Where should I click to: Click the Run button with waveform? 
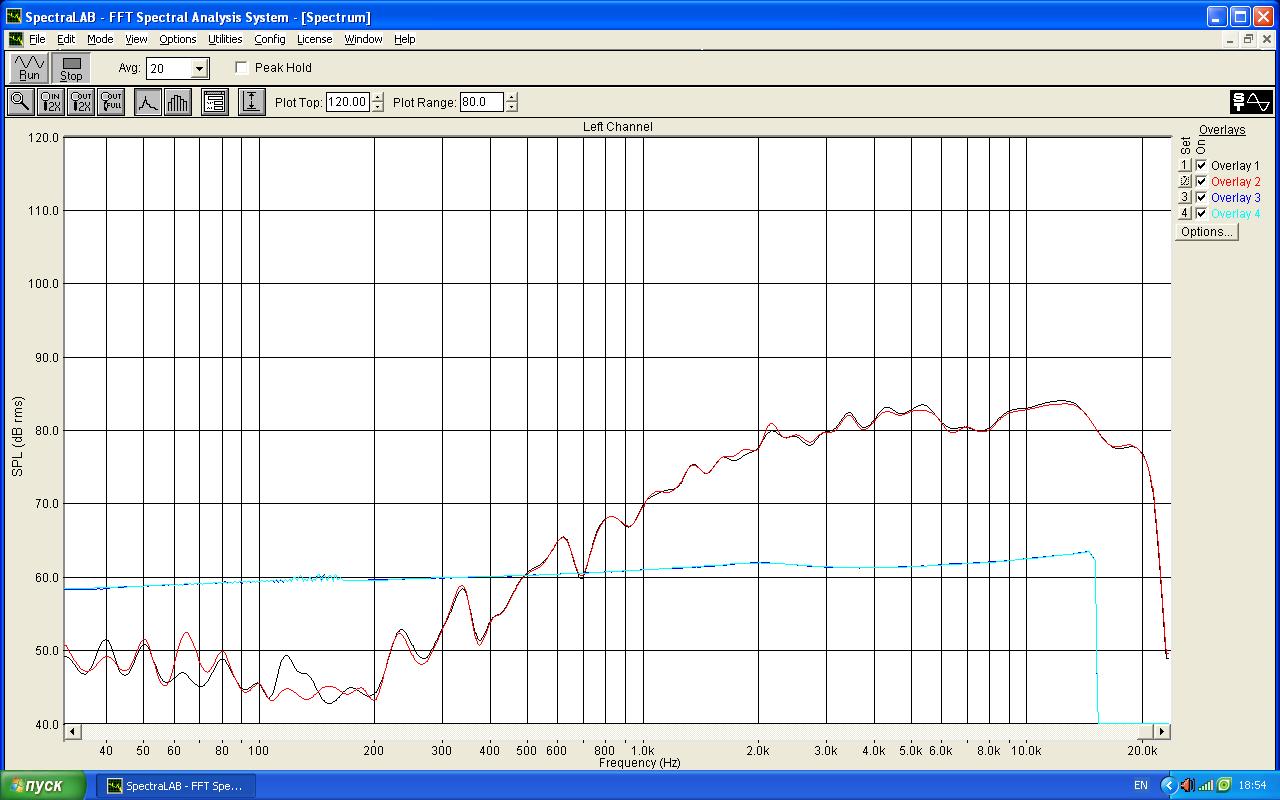[29, 68]
